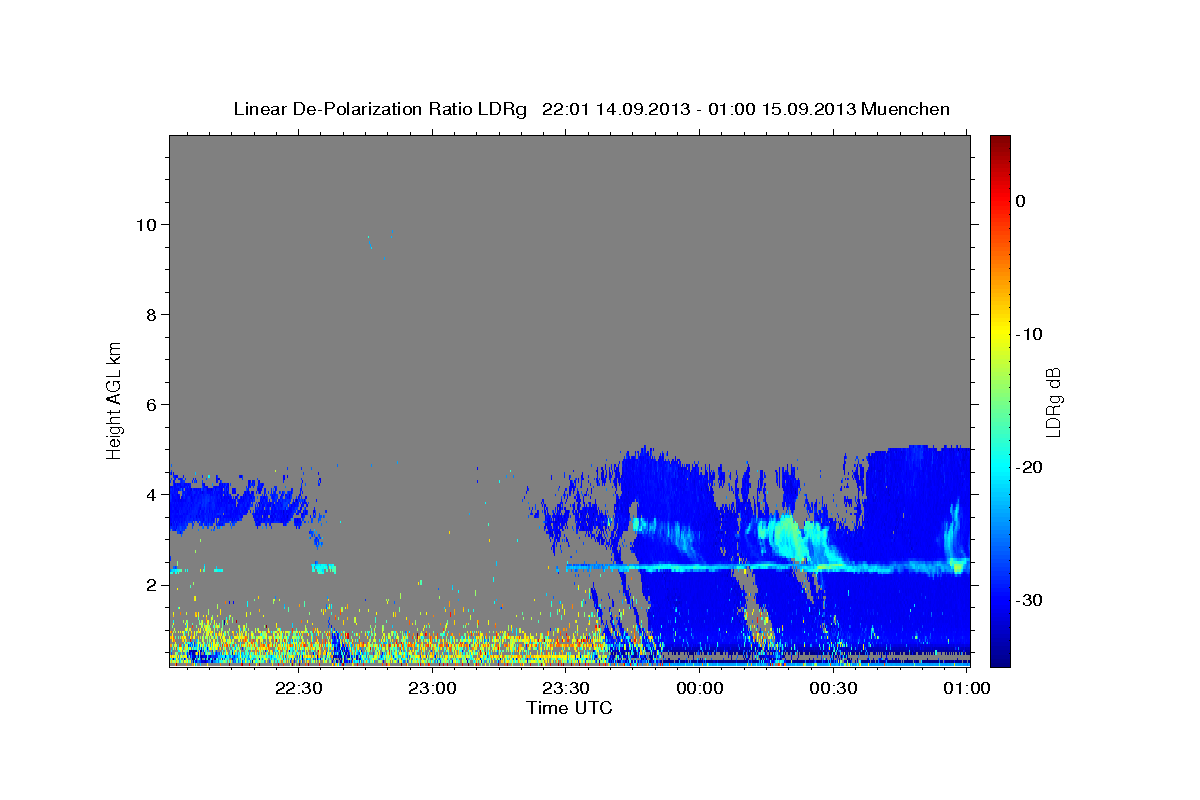Click the height tick label 8

tap(150, 314)
